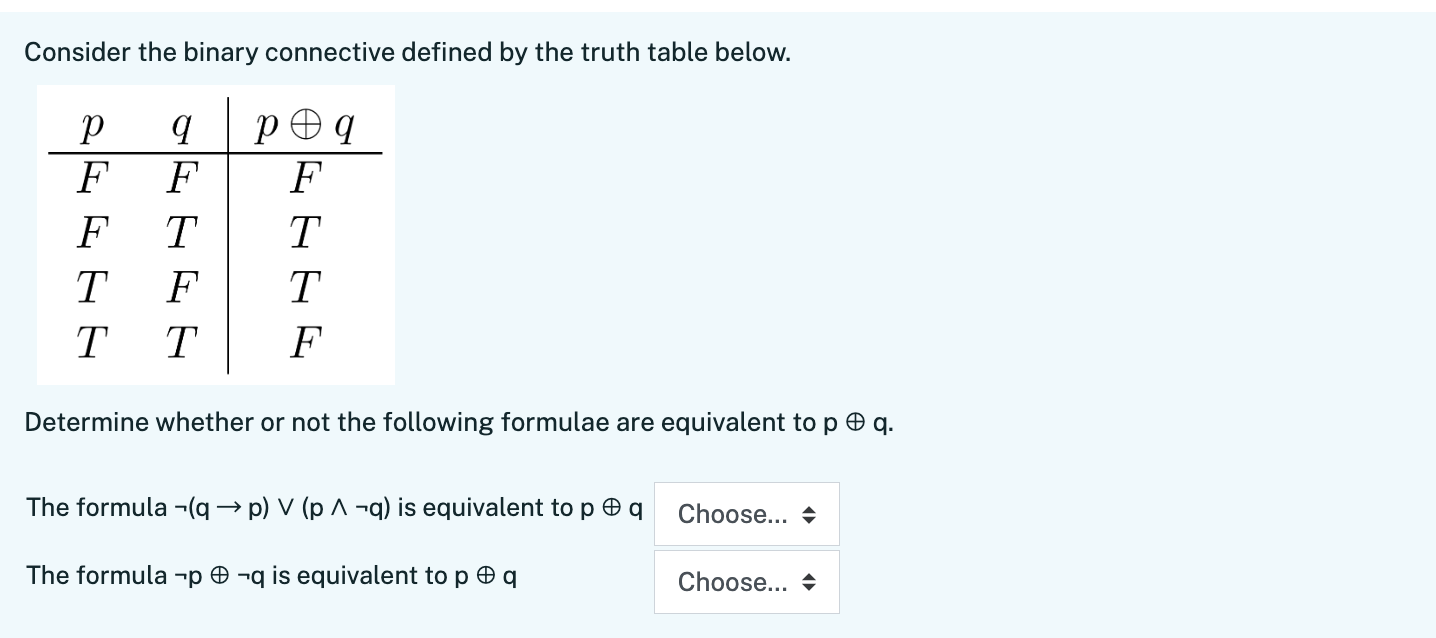Click the 'Consider the binary connective' intro text
The width and height of the screenshot is (1436, 638).
(x=407, y=52)
